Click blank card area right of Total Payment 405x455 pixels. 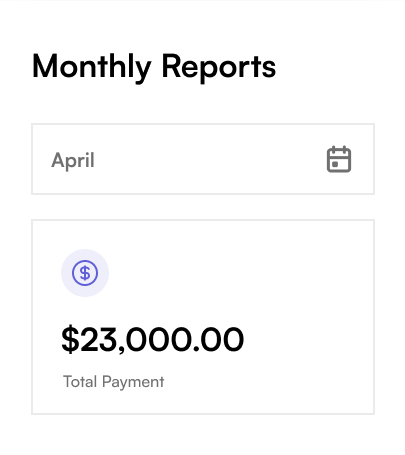tap(268, 382)
